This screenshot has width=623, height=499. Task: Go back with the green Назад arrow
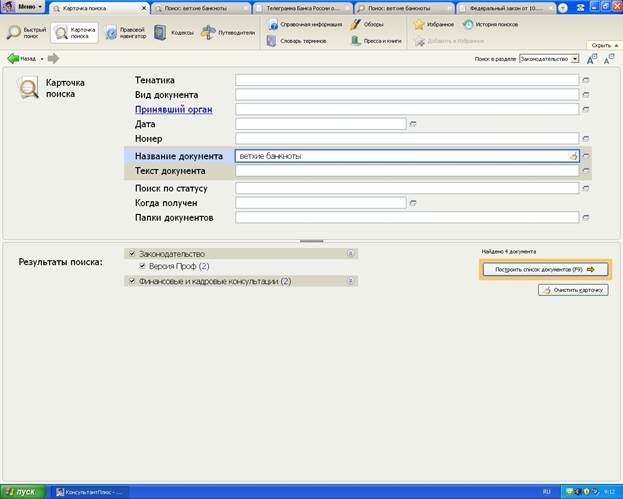click(x=21, y=58)
